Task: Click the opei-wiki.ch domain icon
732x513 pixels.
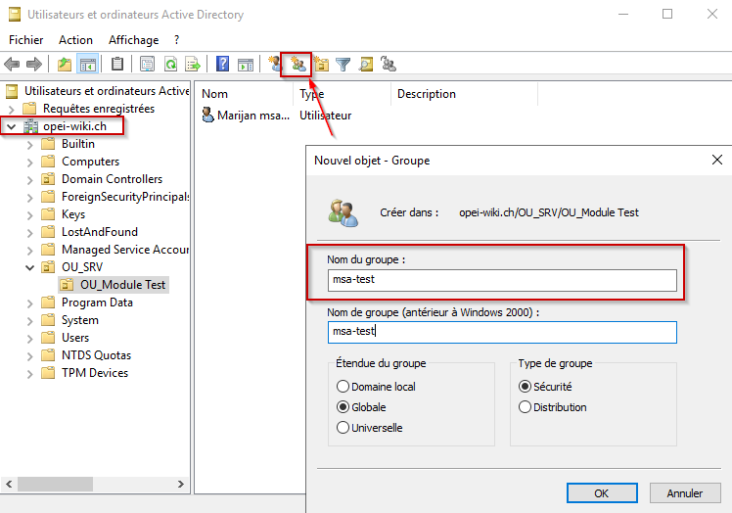Action: click(x=31, y=126)
